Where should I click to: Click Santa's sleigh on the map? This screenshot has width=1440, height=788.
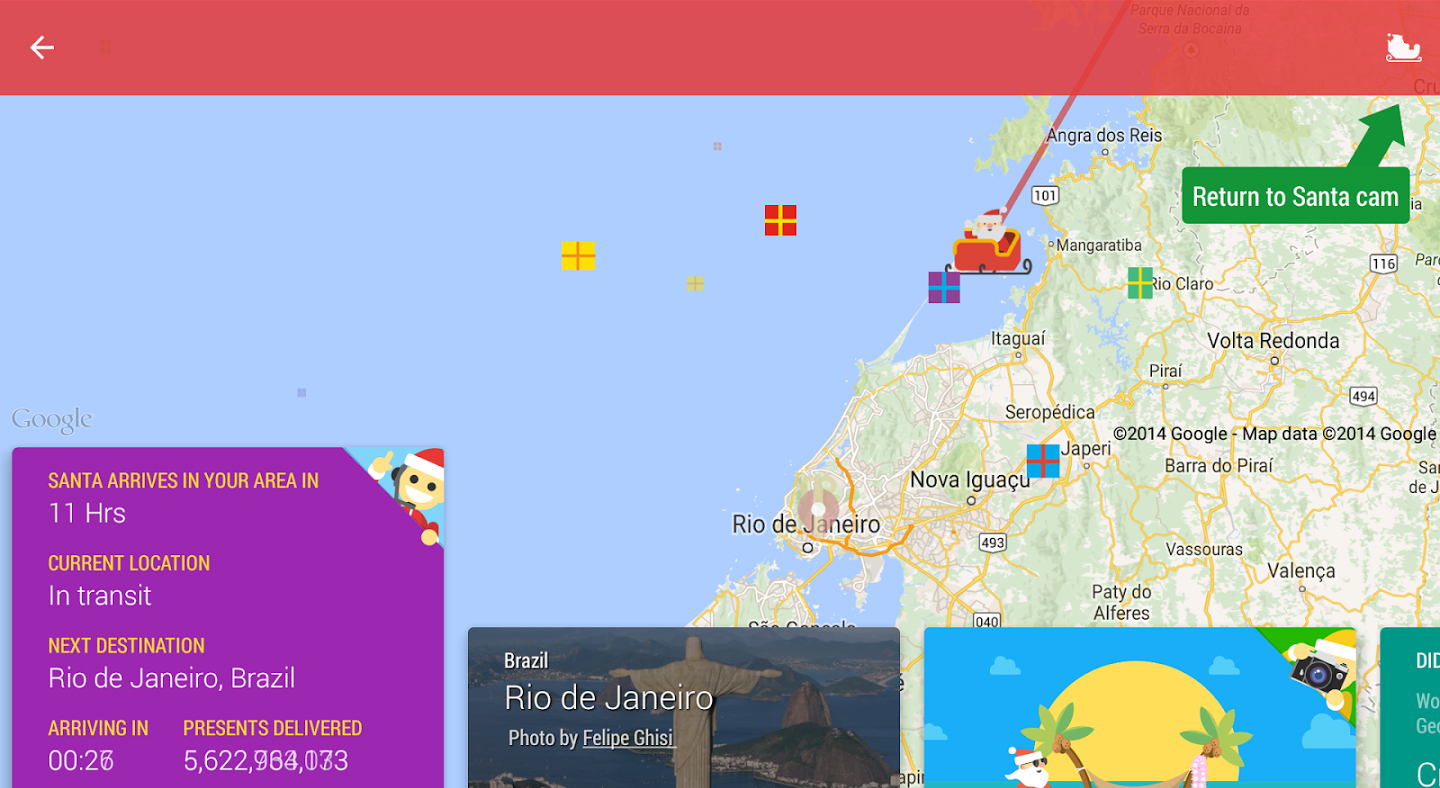(988, 243)
